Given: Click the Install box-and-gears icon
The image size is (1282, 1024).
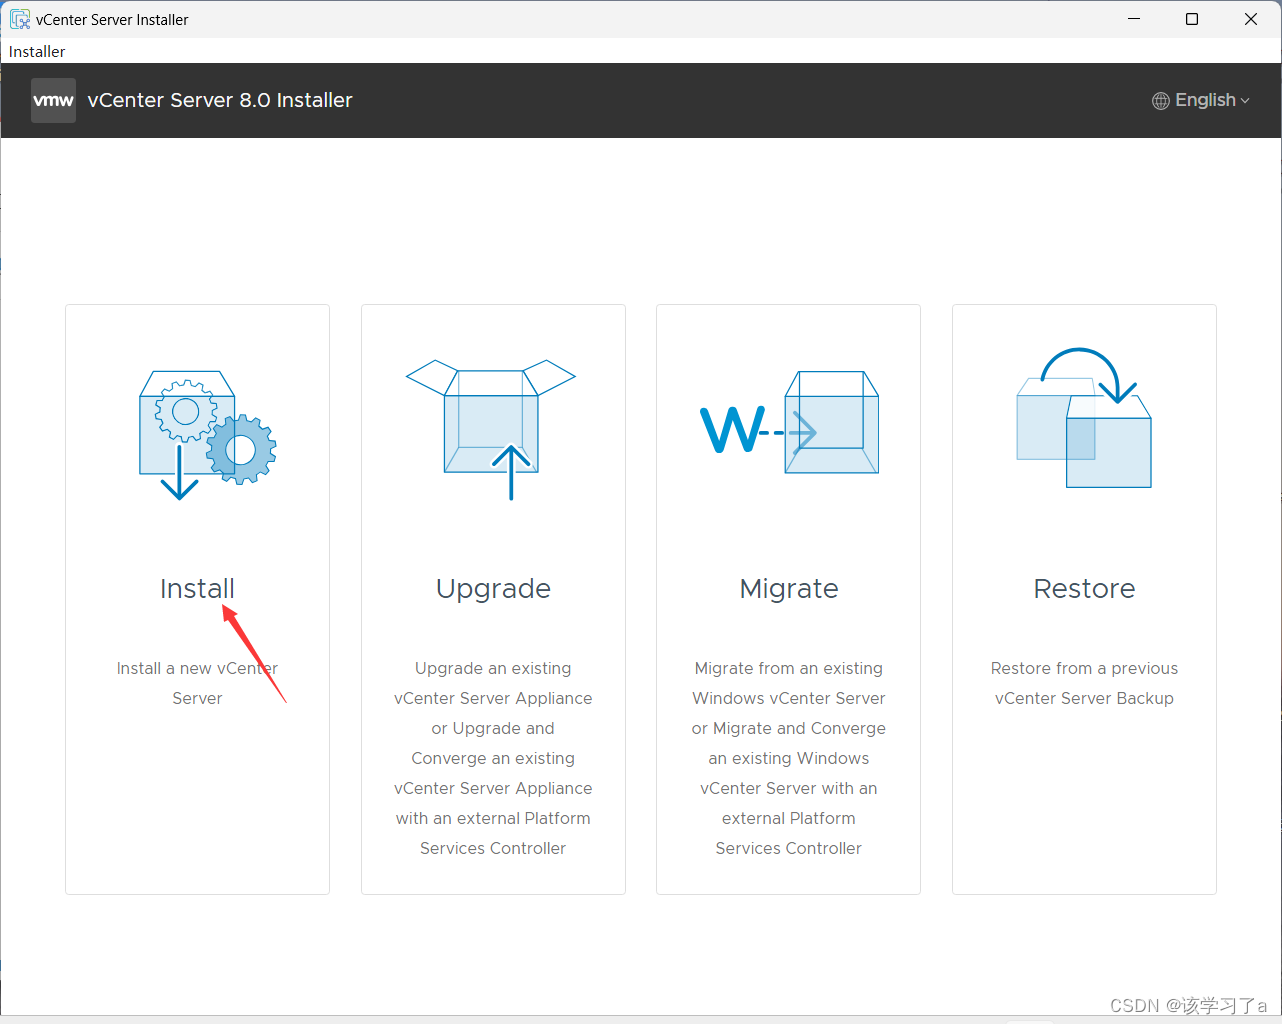Looking at the screenshot, I should (208, 435).
